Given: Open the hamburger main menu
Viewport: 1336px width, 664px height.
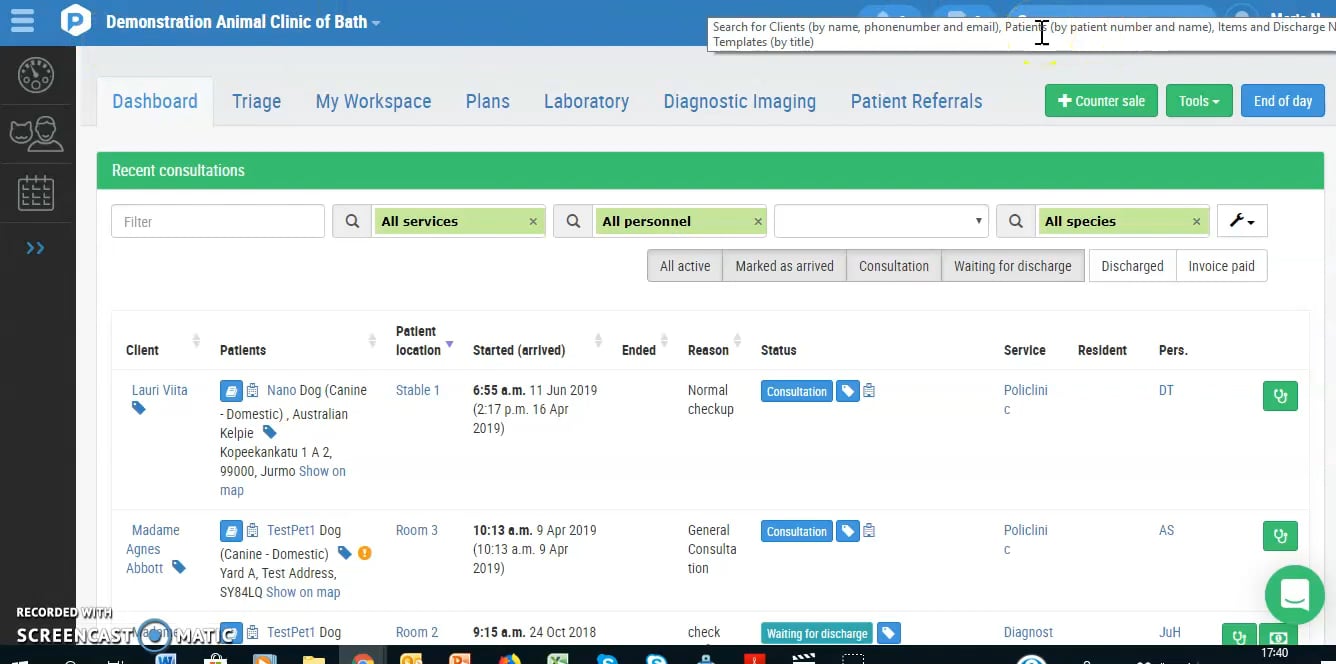Looking at the screenshot, I should pyautogui.click(x=21, y=20).
